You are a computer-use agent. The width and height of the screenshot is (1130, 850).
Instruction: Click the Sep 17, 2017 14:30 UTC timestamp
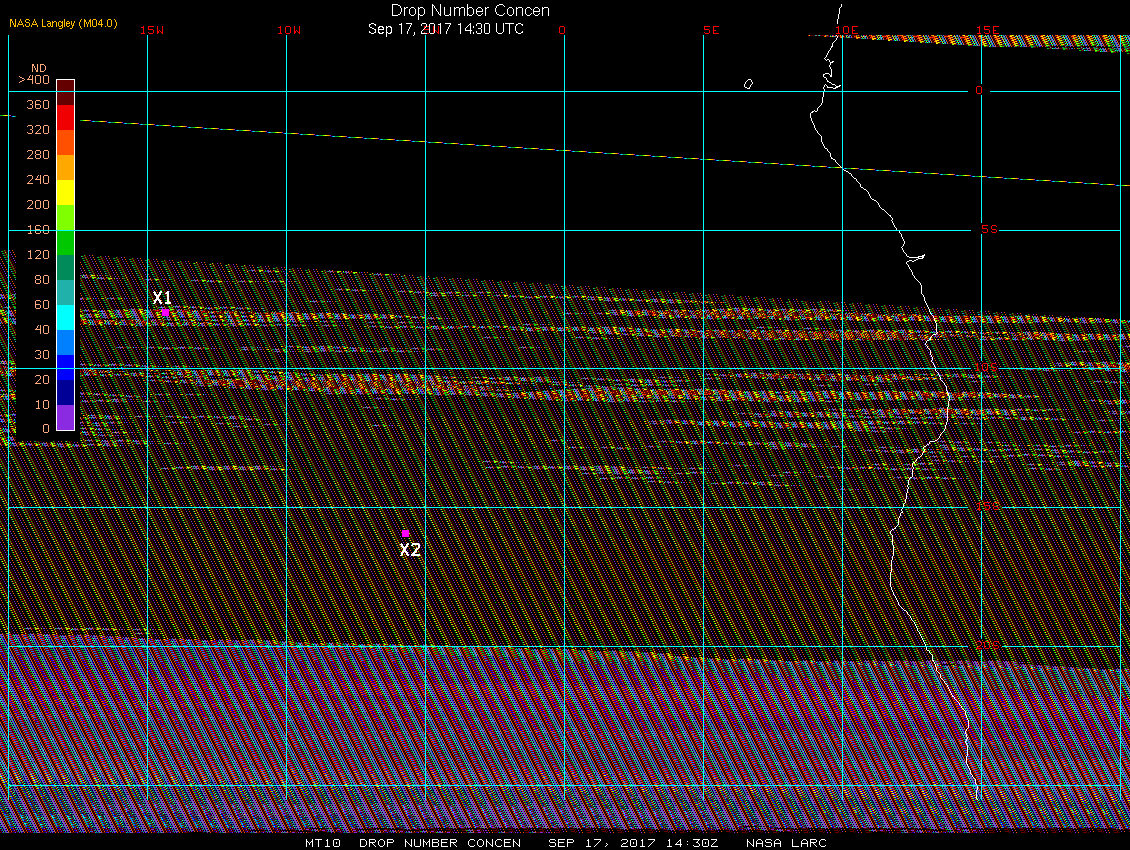[x=446, y=29]
